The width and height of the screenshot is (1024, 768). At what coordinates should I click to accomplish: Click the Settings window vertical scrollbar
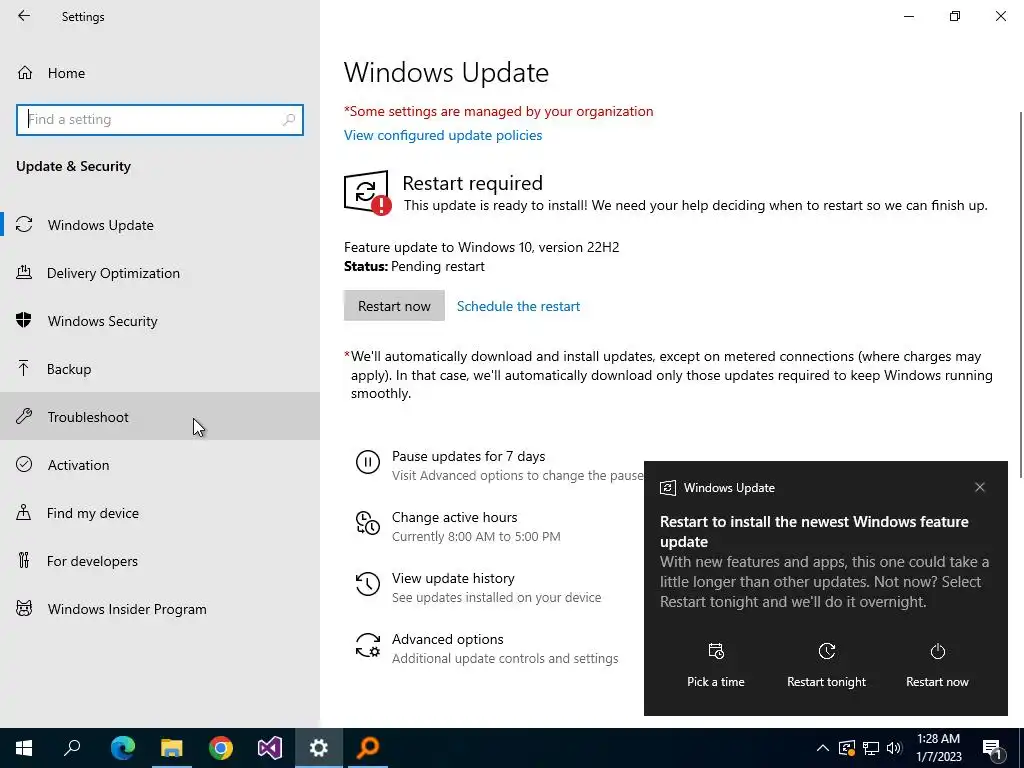tap(1020, 294)
